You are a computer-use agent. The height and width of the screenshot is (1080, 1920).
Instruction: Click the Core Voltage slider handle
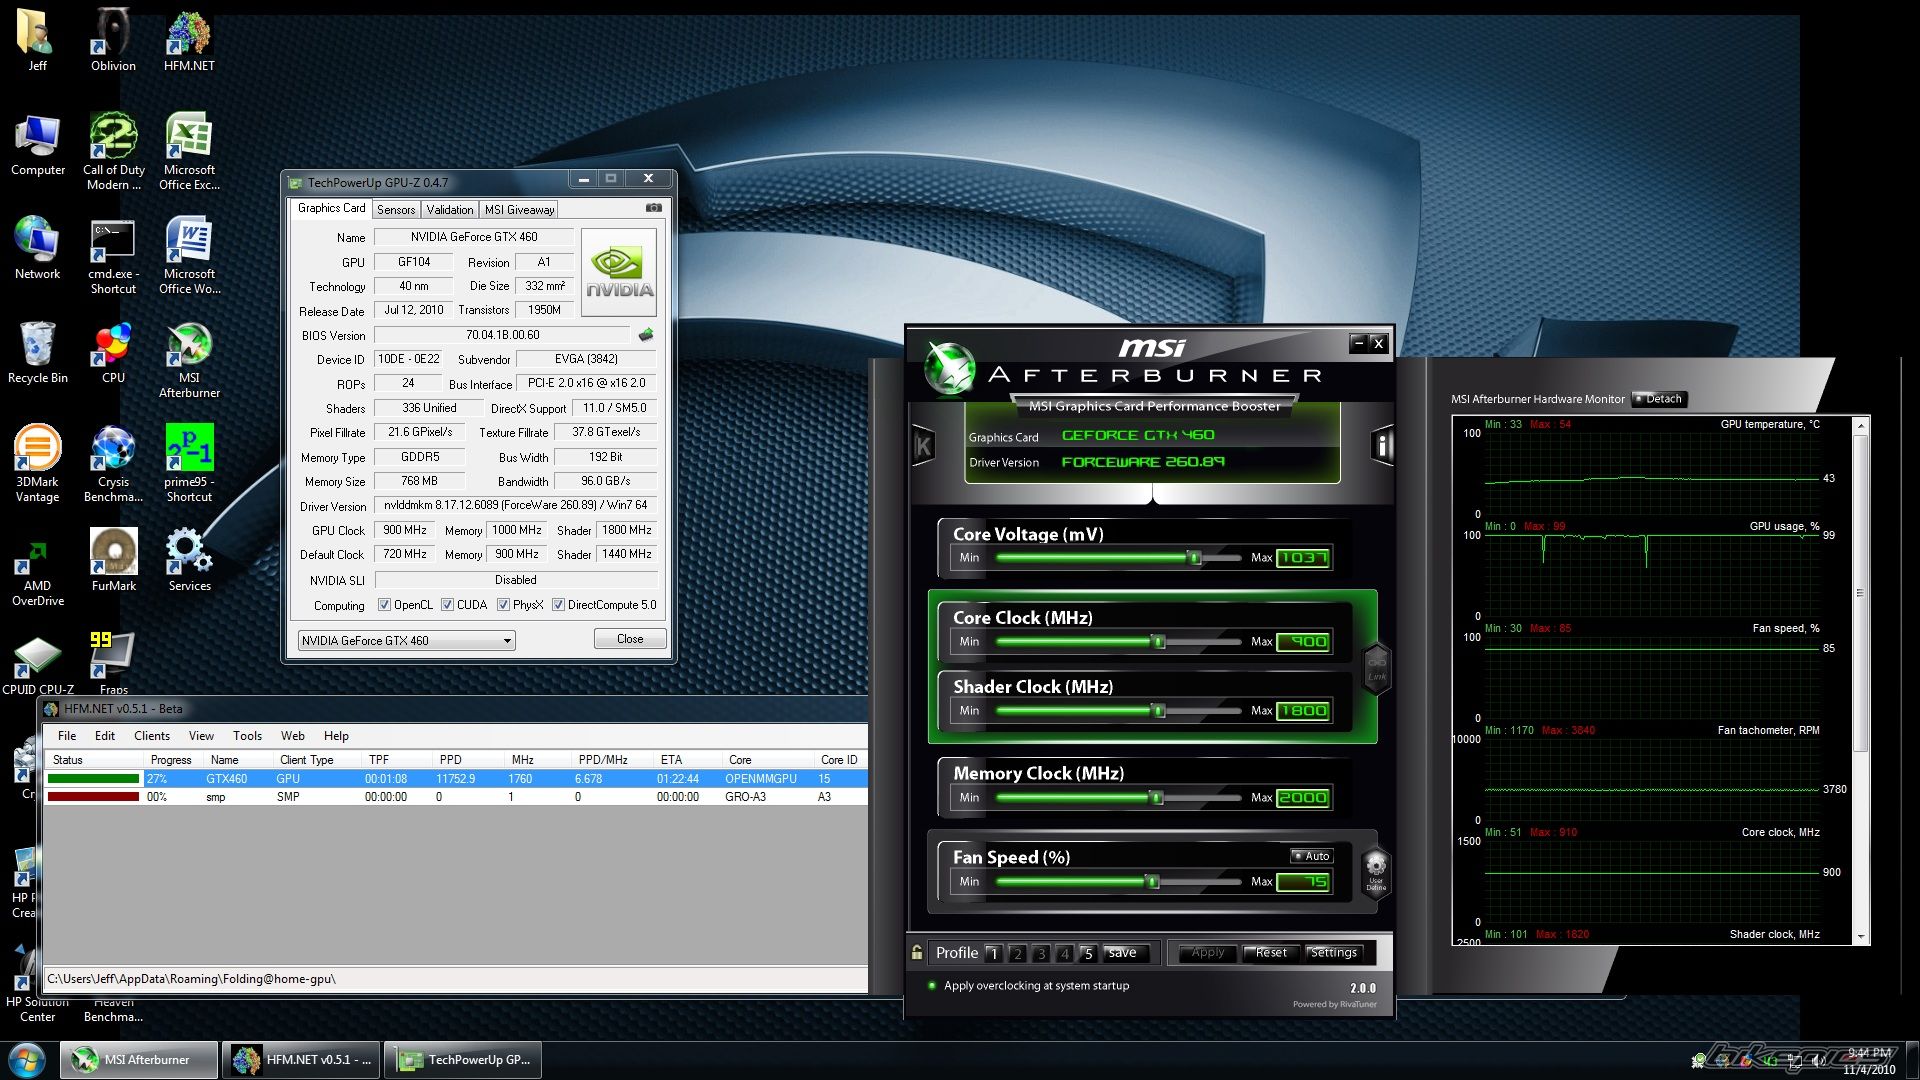tap(1194, 558)
